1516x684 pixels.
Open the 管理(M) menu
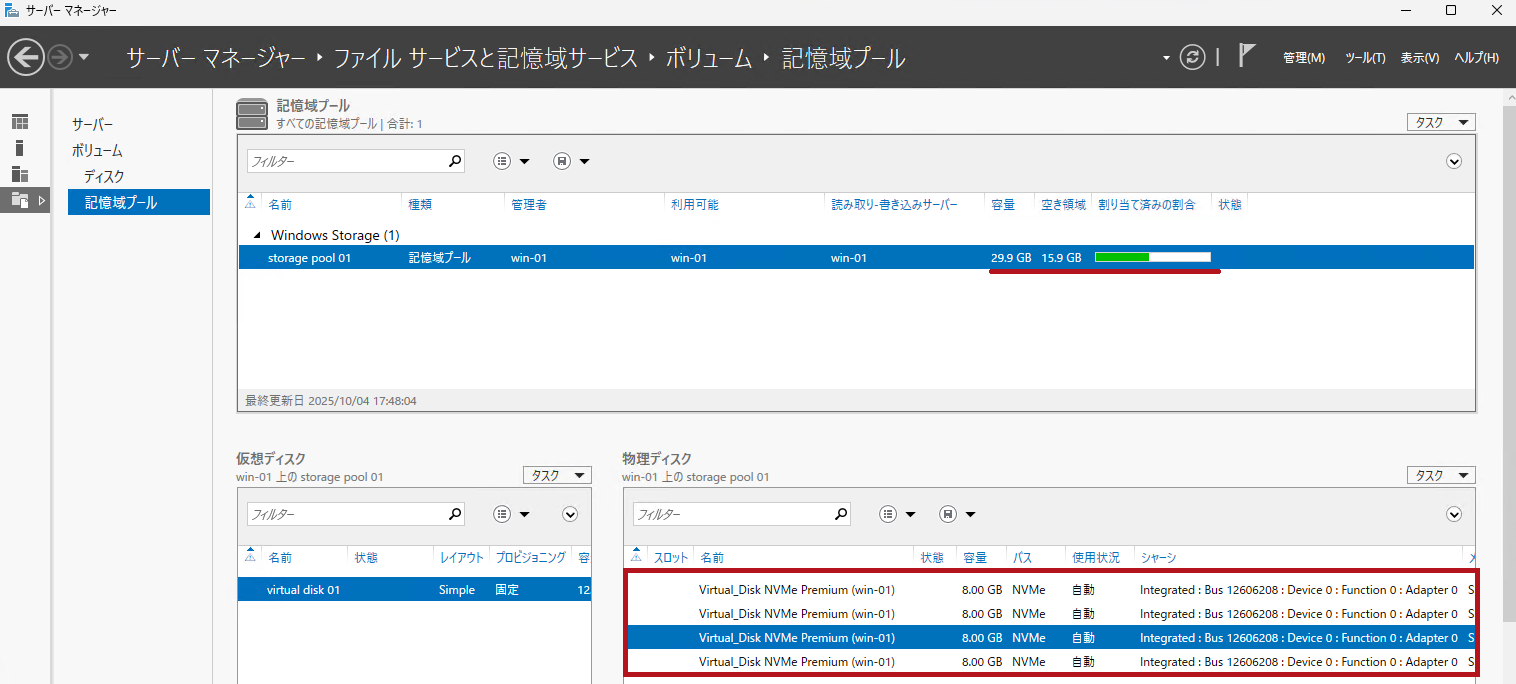[x=1303, y=58]
